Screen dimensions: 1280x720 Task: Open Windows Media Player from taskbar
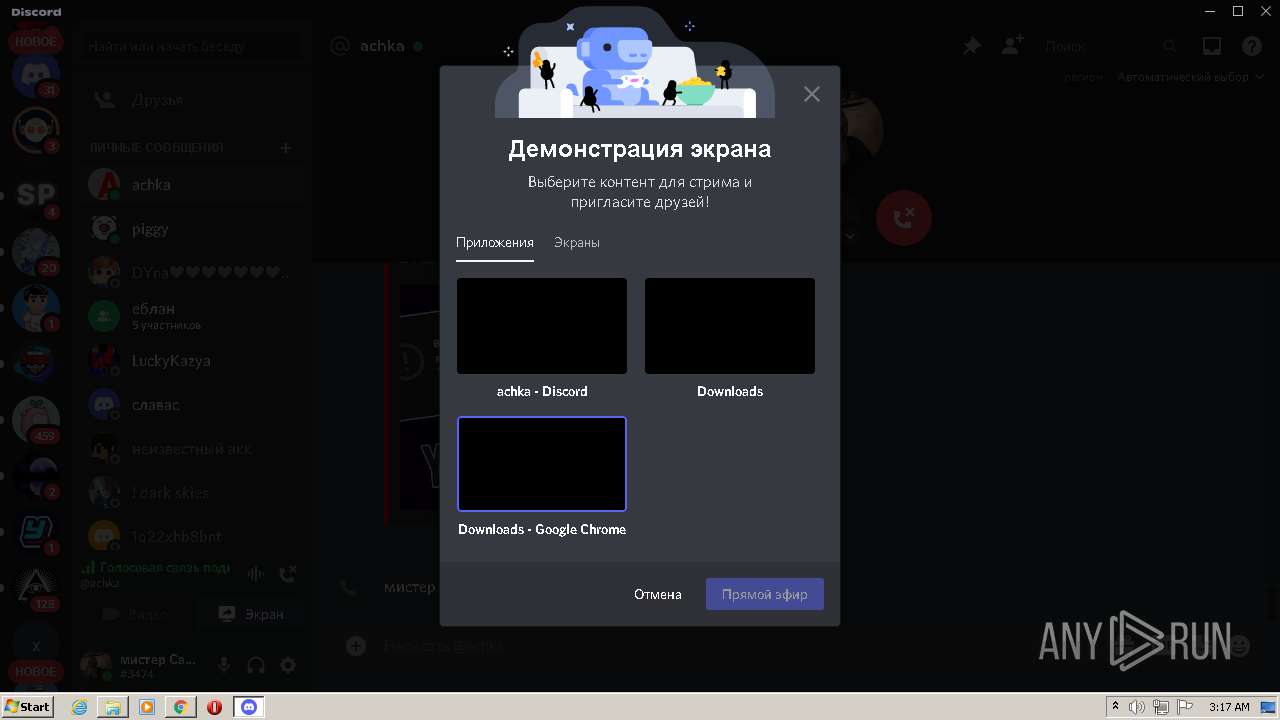tap(147, 707)
